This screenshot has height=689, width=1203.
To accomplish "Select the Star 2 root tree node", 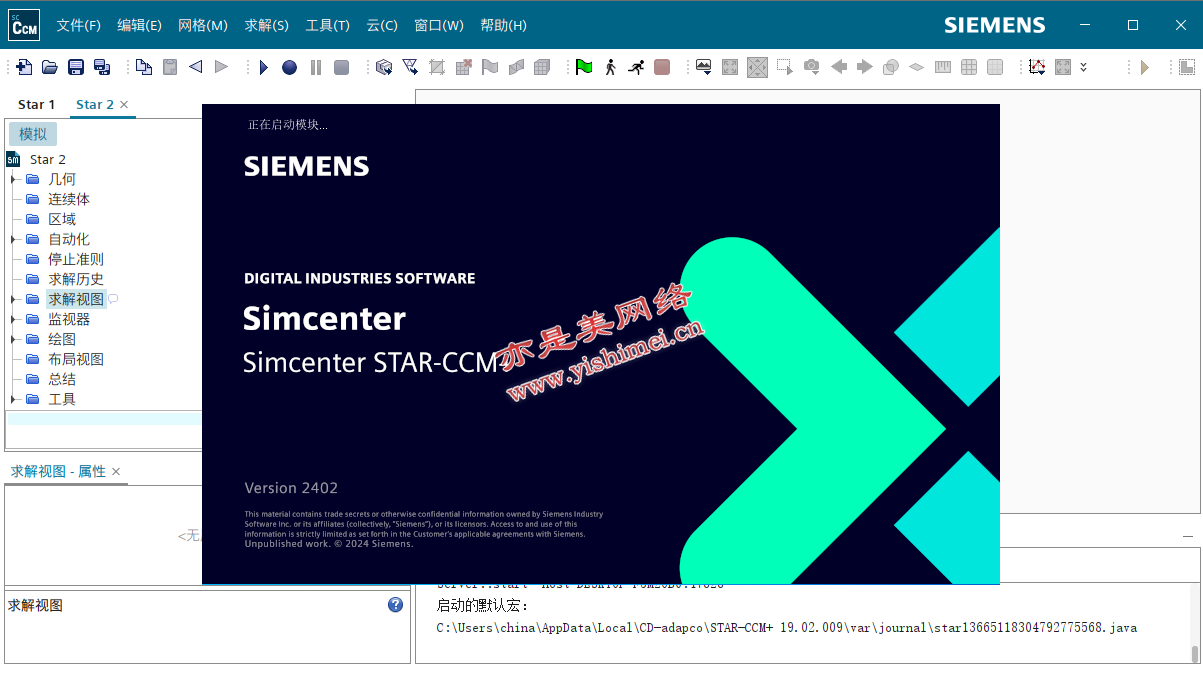I will tap(47, 159).
